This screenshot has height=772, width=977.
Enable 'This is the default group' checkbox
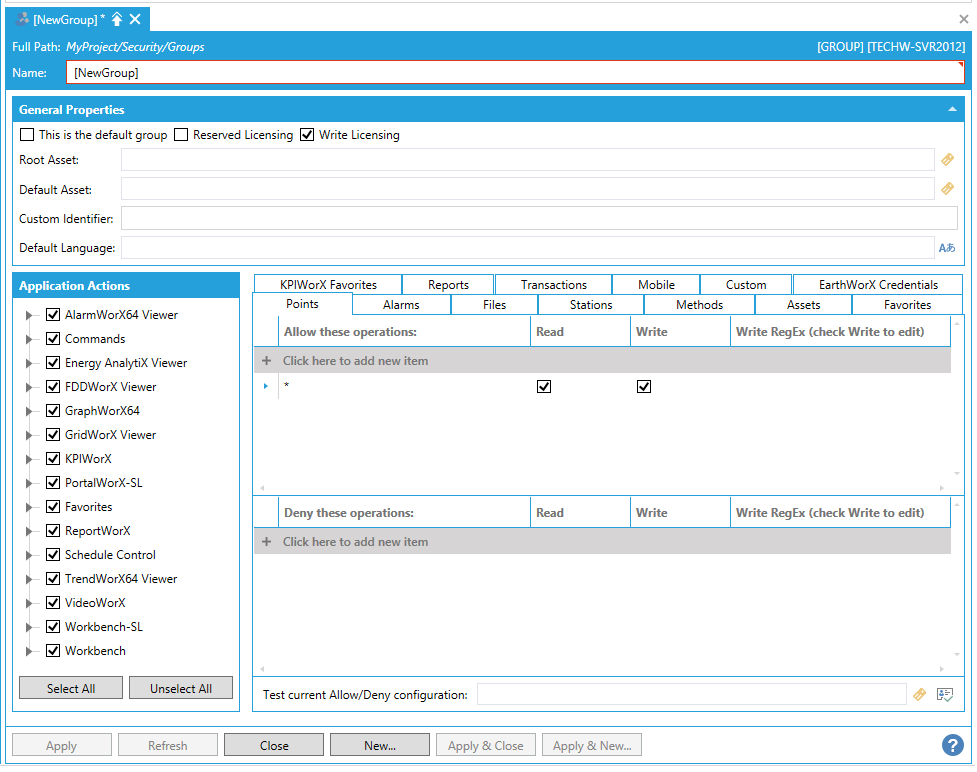click(27, 135)
